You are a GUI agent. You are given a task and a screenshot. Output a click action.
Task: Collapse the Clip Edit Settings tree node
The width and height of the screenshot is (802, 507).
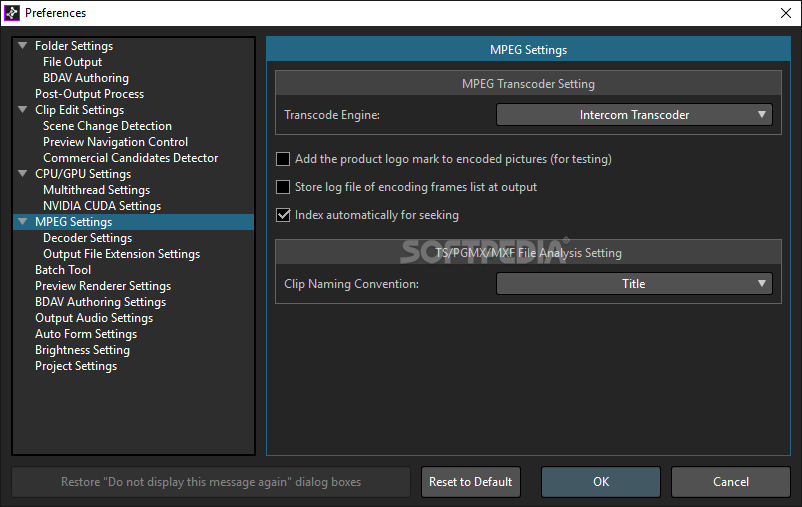[23, 109]
